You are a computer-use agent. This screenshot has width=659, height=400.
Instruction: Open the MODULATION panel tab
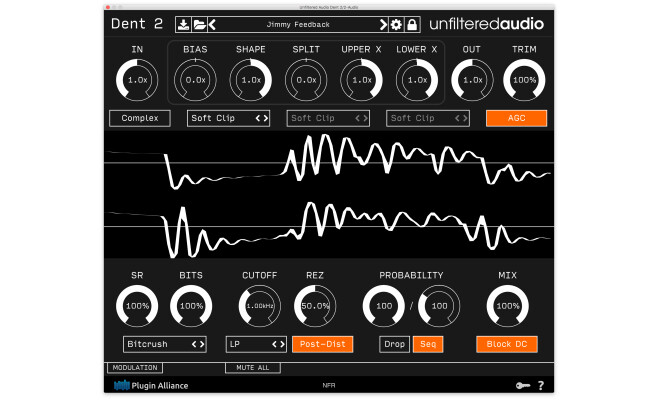point(135,368)
